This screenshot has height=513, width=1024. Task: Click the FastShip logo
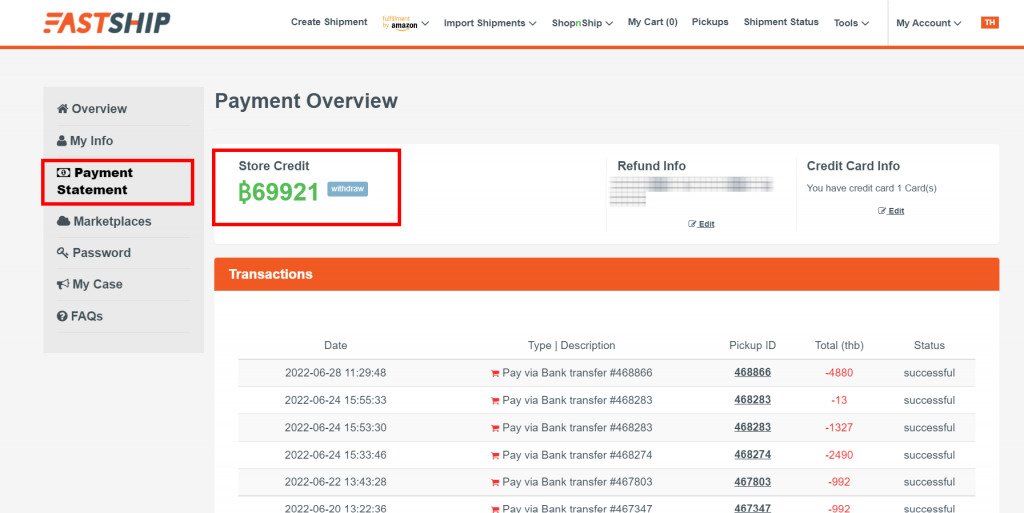(x=107, y=23)
